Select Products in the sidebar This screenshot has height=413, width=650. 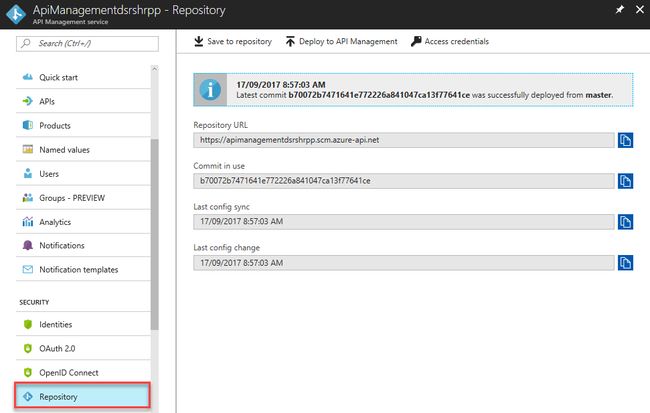(83, 125)
